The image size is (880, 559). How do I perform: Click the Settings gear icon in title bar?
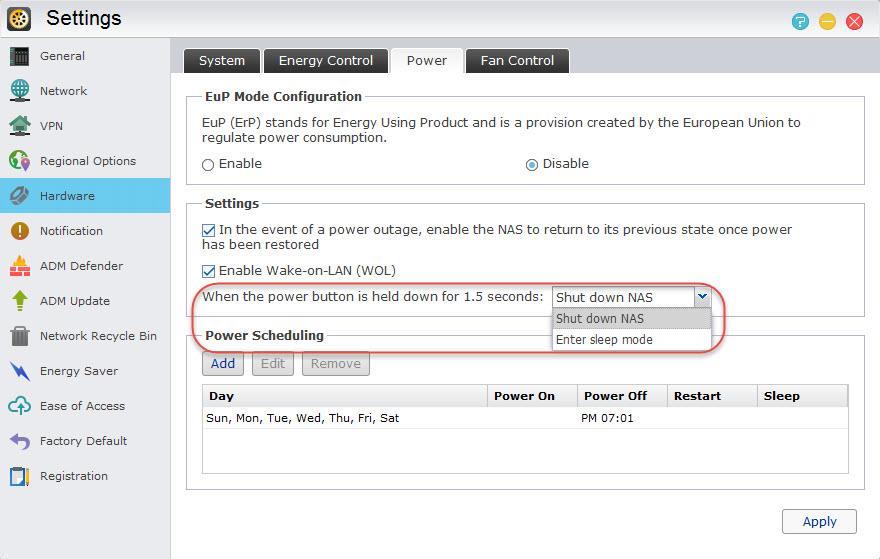tap(19, 19)
